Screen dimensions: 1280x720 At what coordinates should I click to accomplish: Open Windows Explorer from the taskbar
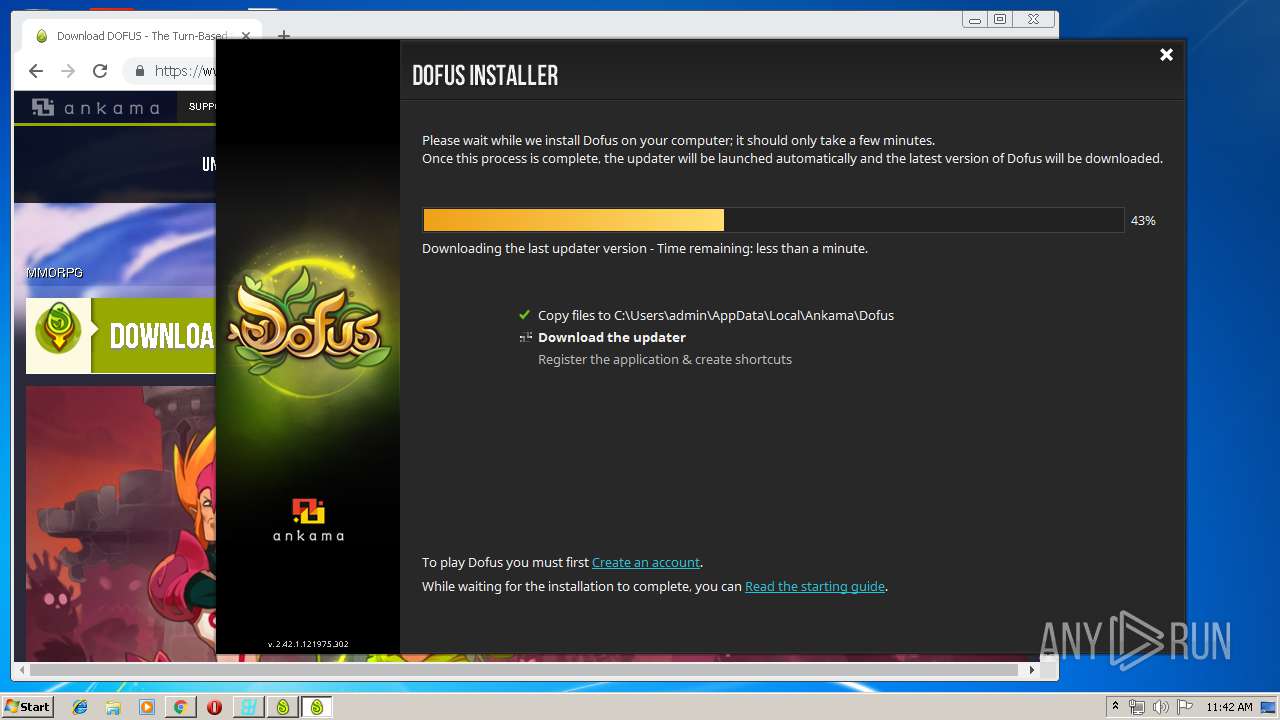tap(113, 707)
